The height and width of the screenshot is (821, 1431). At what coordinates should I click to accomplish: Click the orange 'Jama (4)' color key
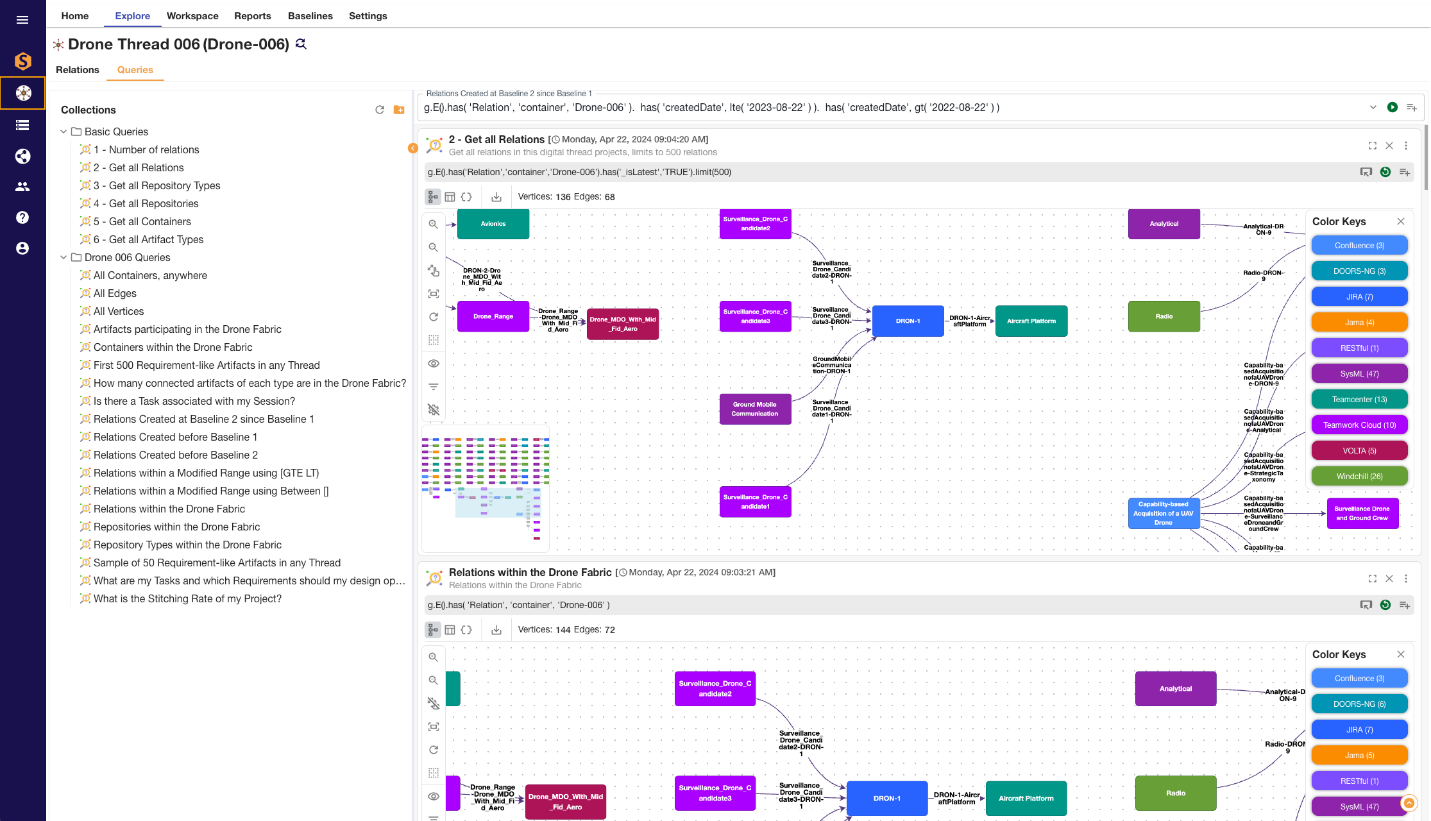[1359, 323]
